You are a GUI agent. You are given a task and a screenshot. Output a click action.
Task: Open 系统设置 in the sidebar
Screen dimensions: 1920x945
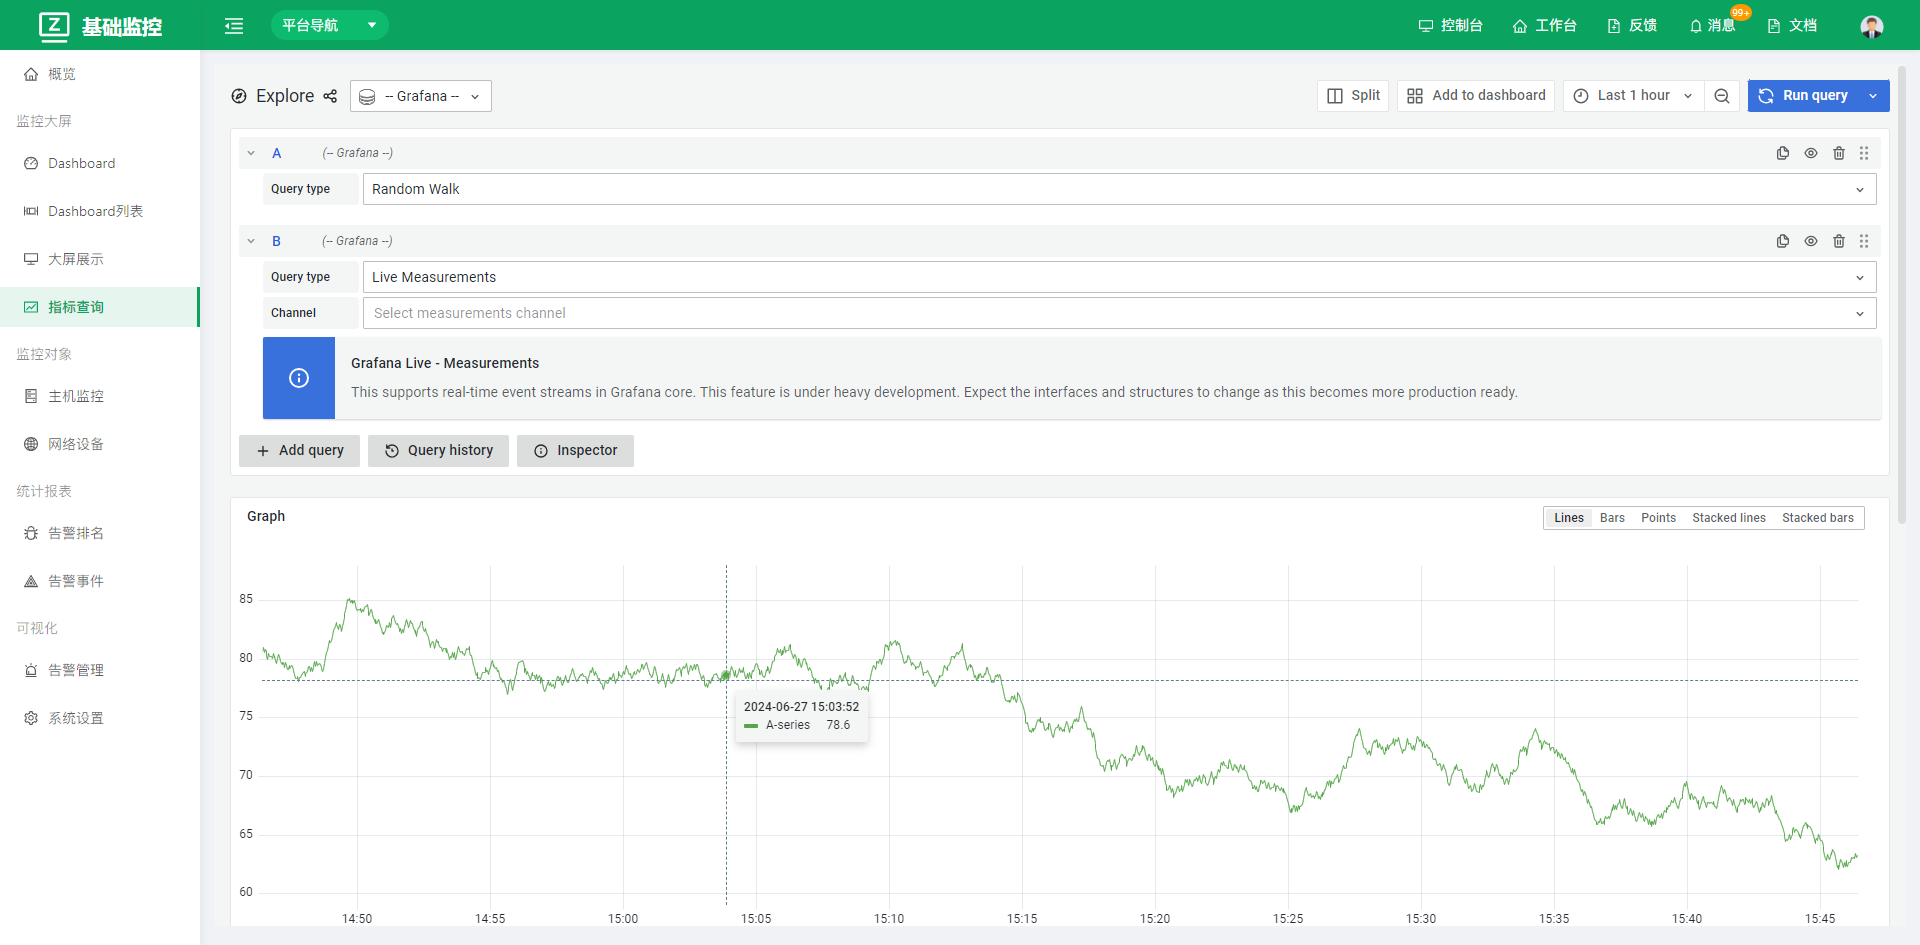100,718
